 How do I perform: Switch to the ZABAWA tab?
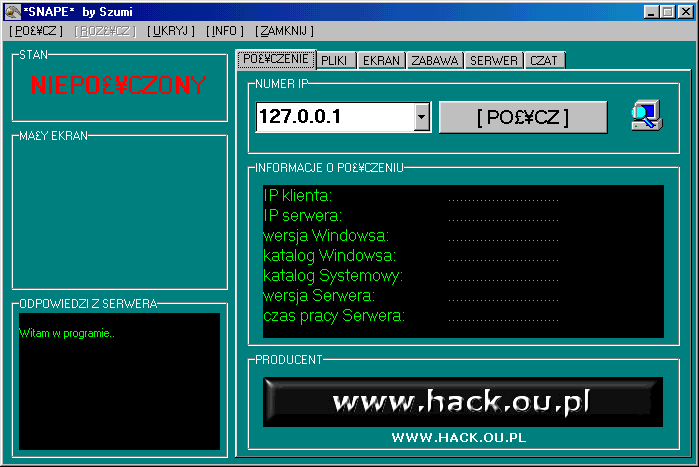435,61
